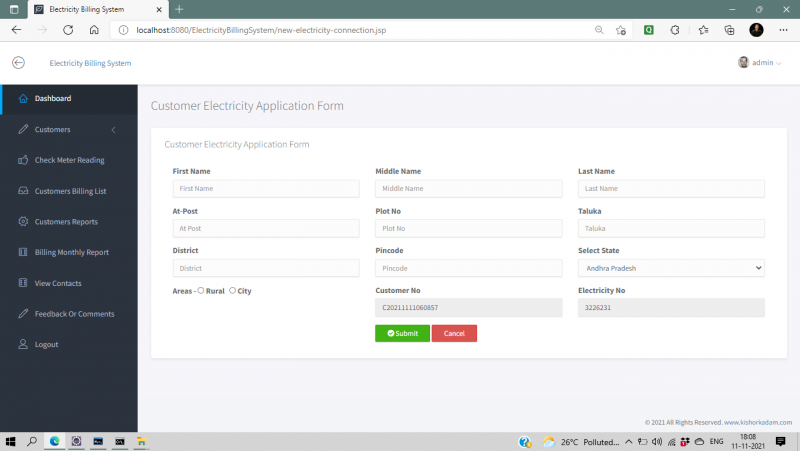
Task: Open browser Settings and more menu
Action: click(x=783, y=30)
